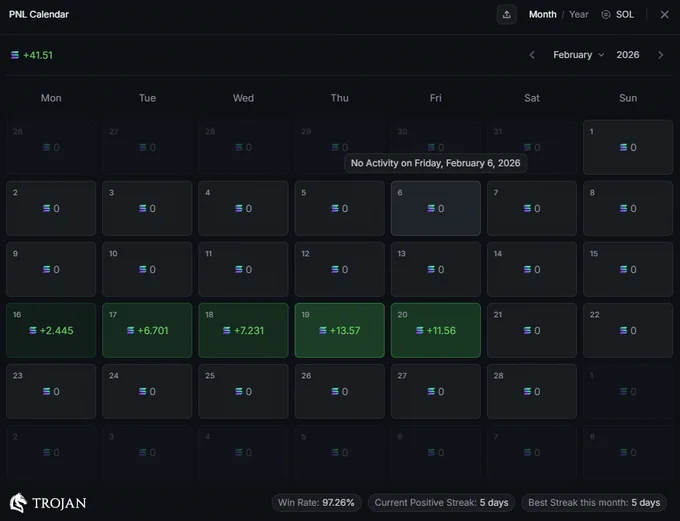Open day 4 cell in February
Image resolution: width=680 pixels, height=521 pixels.
pos(243,208)
